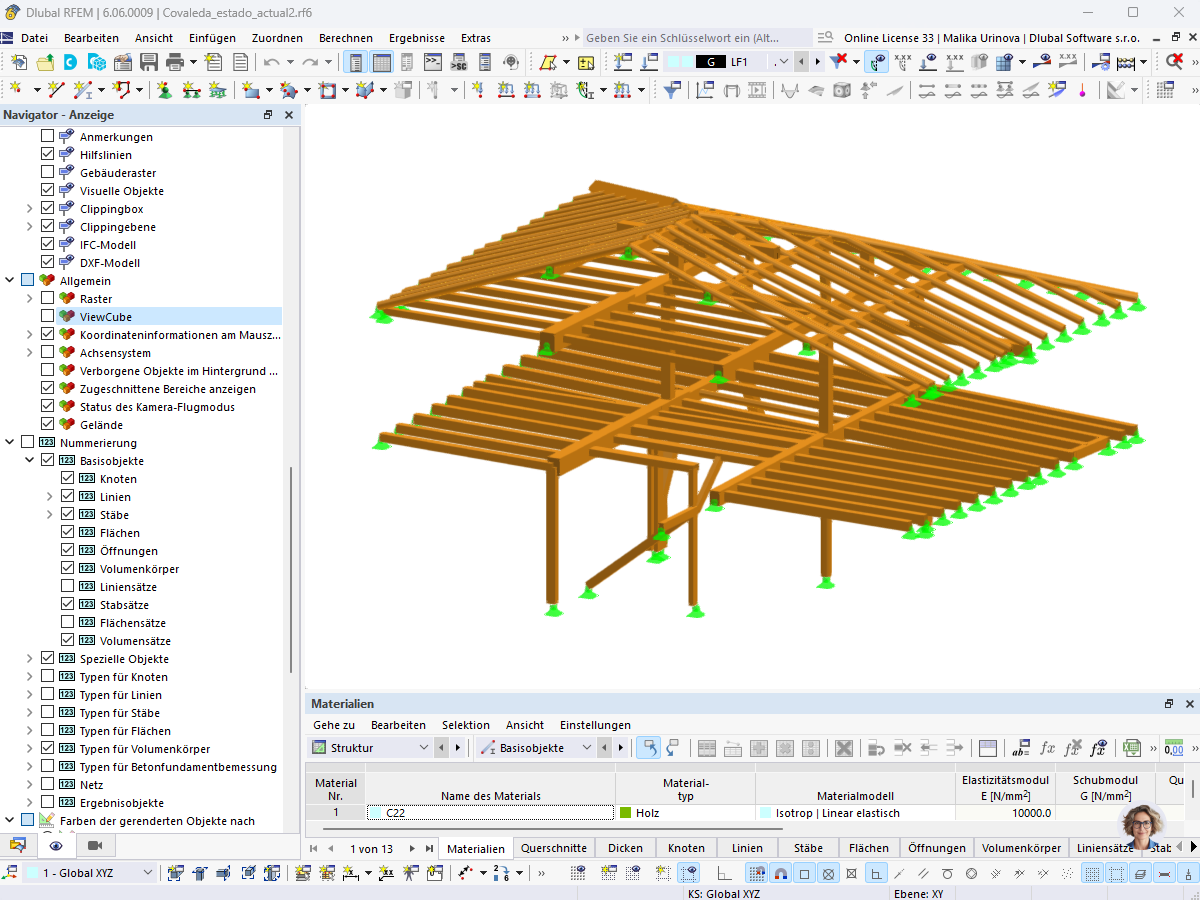
Task: Click the Isotrop material model color swatch
Action: (x=766, y=813)
